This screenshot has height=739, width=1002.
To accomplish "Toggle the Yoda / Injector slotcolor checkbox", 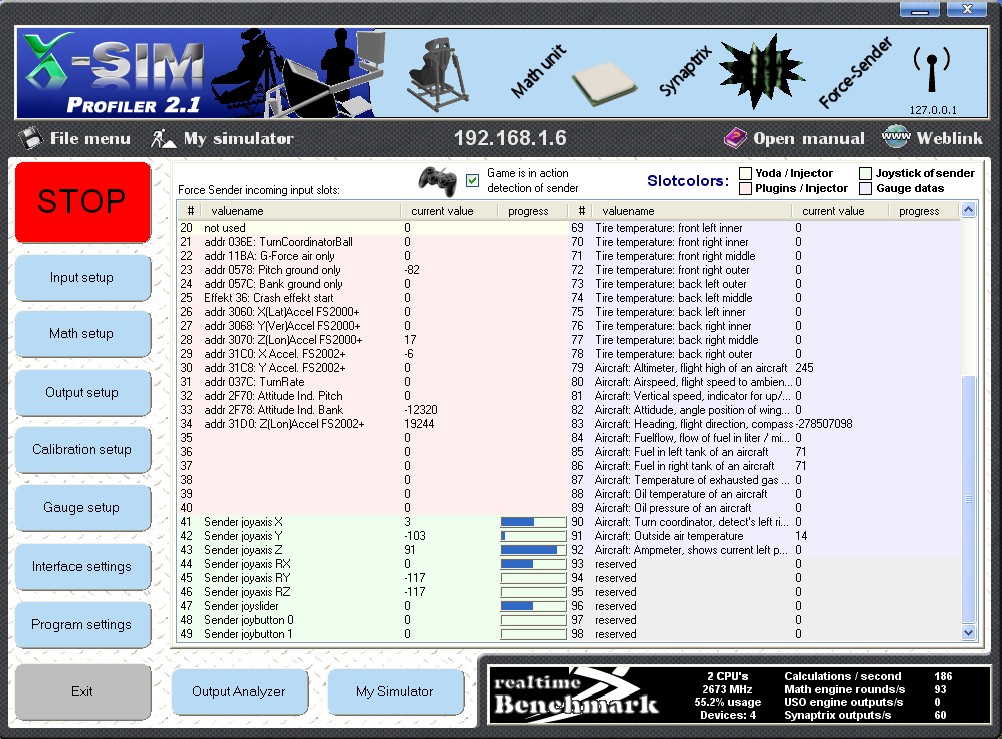I will point(745,173).
